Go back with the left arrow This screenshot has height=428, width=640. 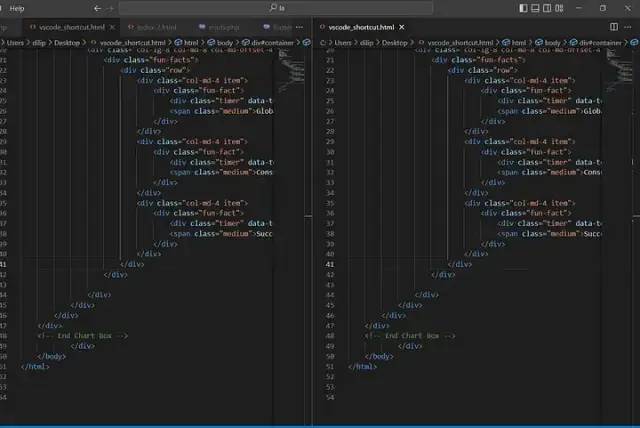(x=97, y=8)
